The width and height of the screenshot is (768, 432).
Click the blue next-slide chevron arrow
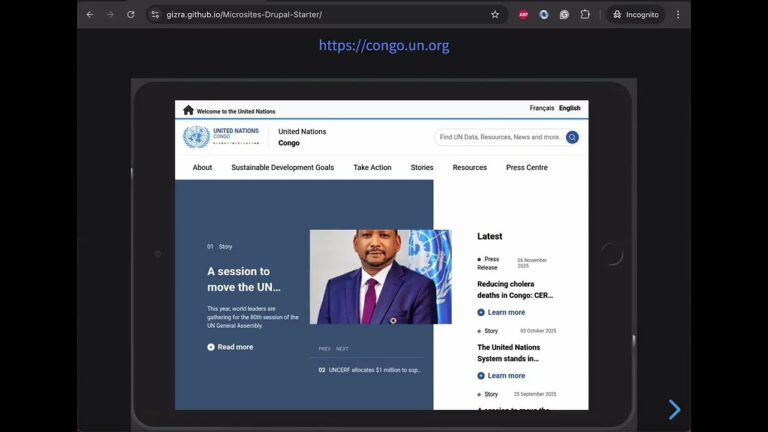click(x=674, y=409)
